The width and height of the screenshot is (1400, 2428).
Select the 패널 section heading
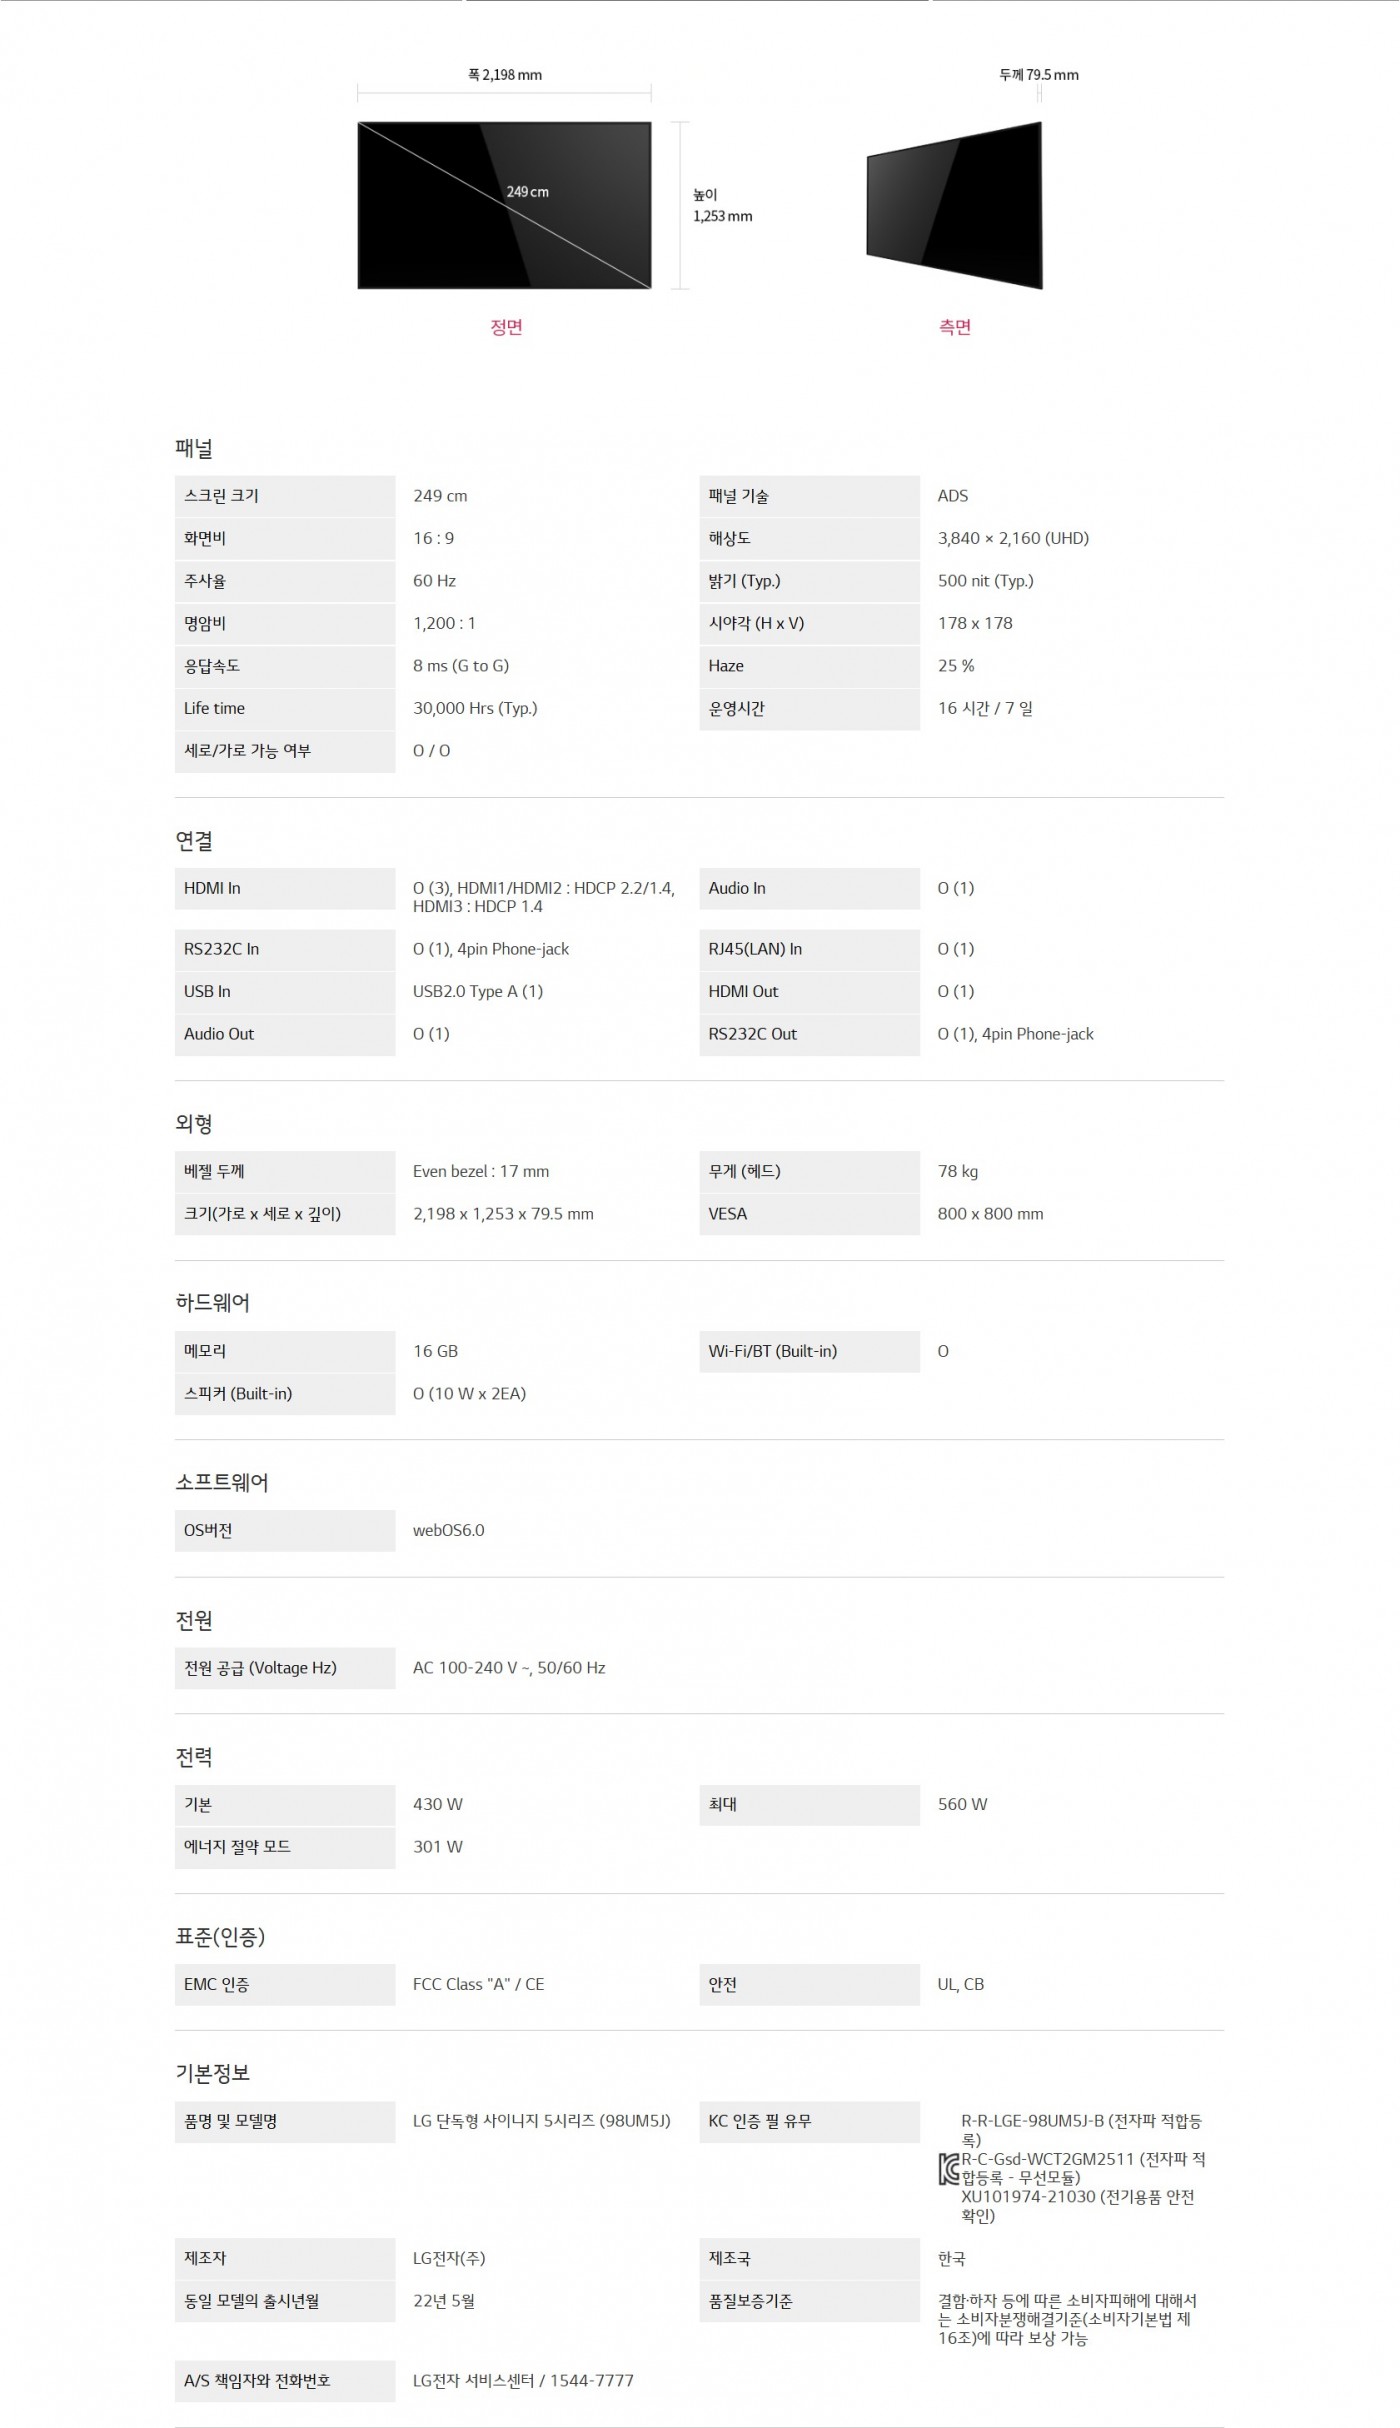(194, 449)
